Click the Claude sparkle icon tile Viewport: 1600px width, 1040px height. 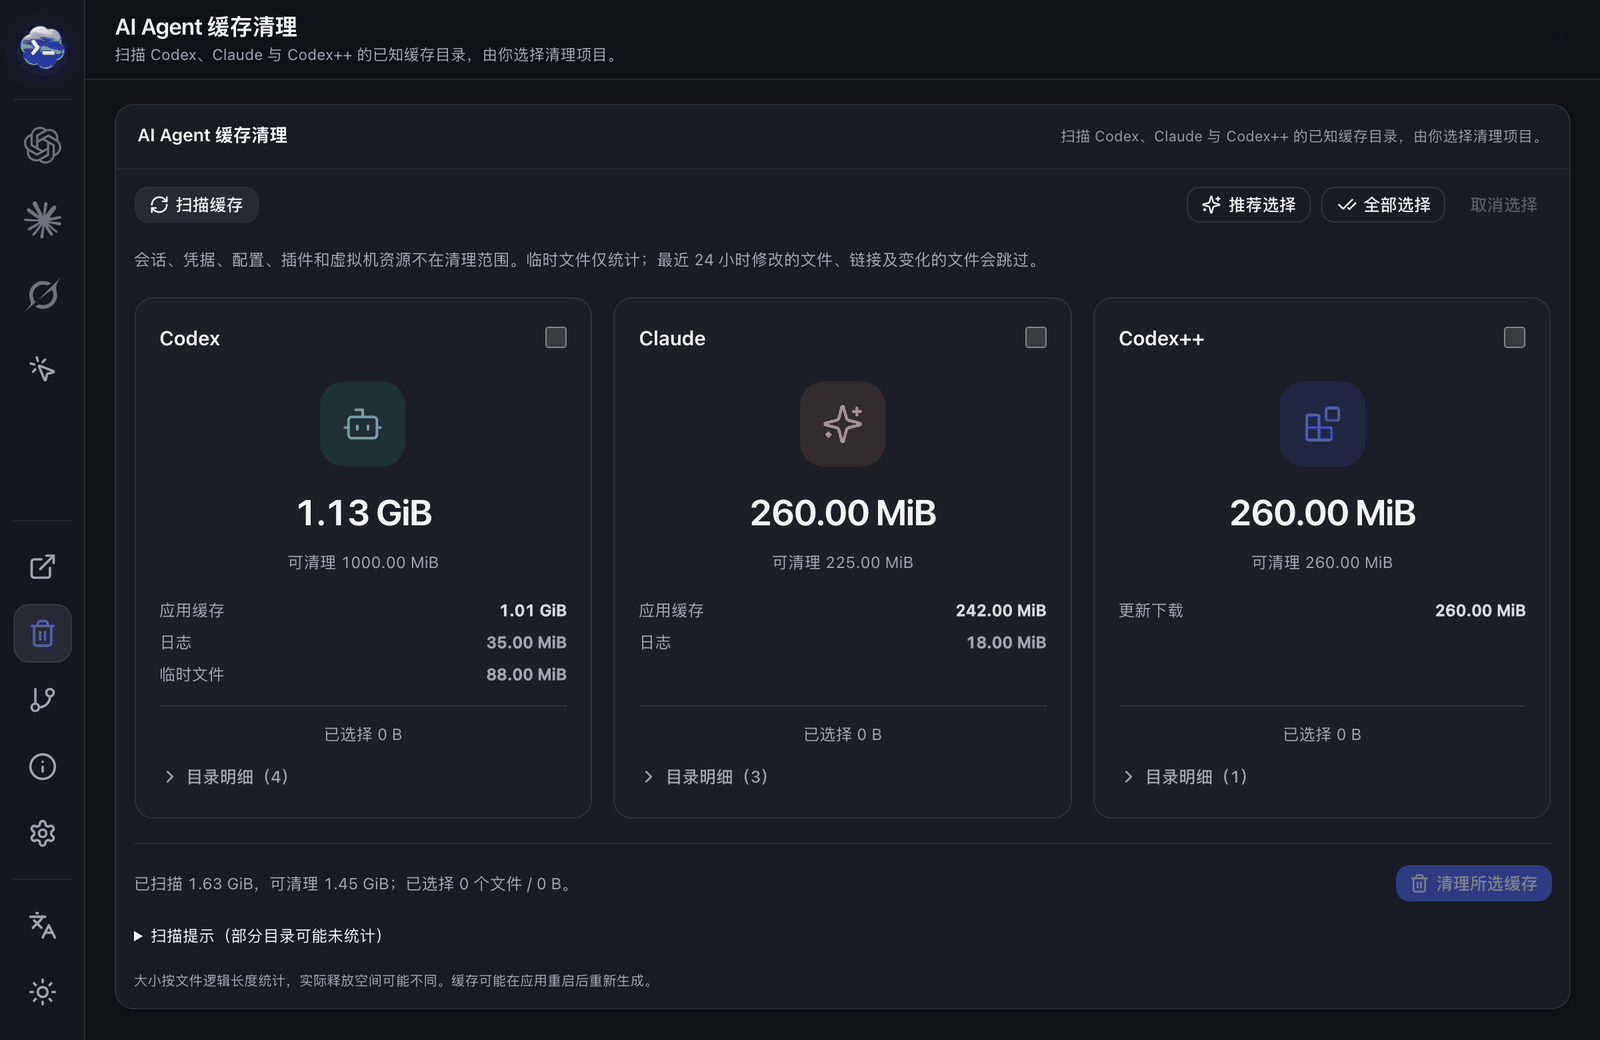(842, 424)
